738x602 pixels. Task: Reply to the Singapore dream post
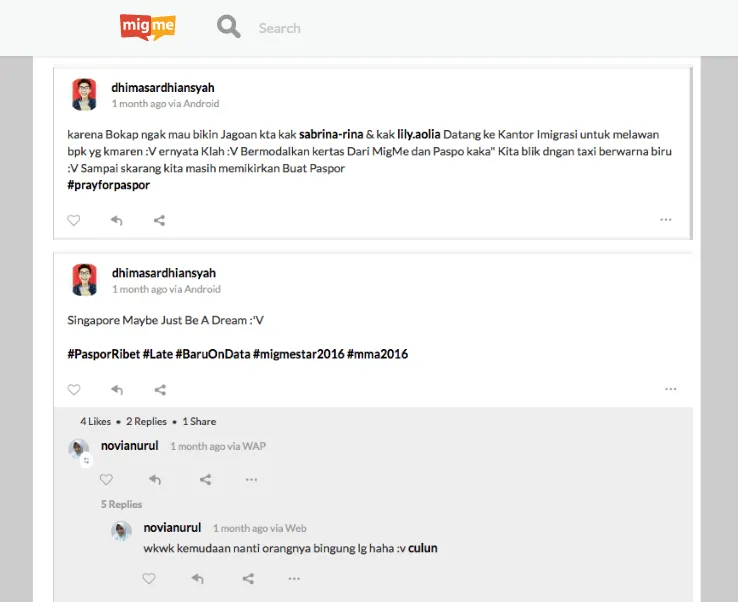click(x=117, y=390)
